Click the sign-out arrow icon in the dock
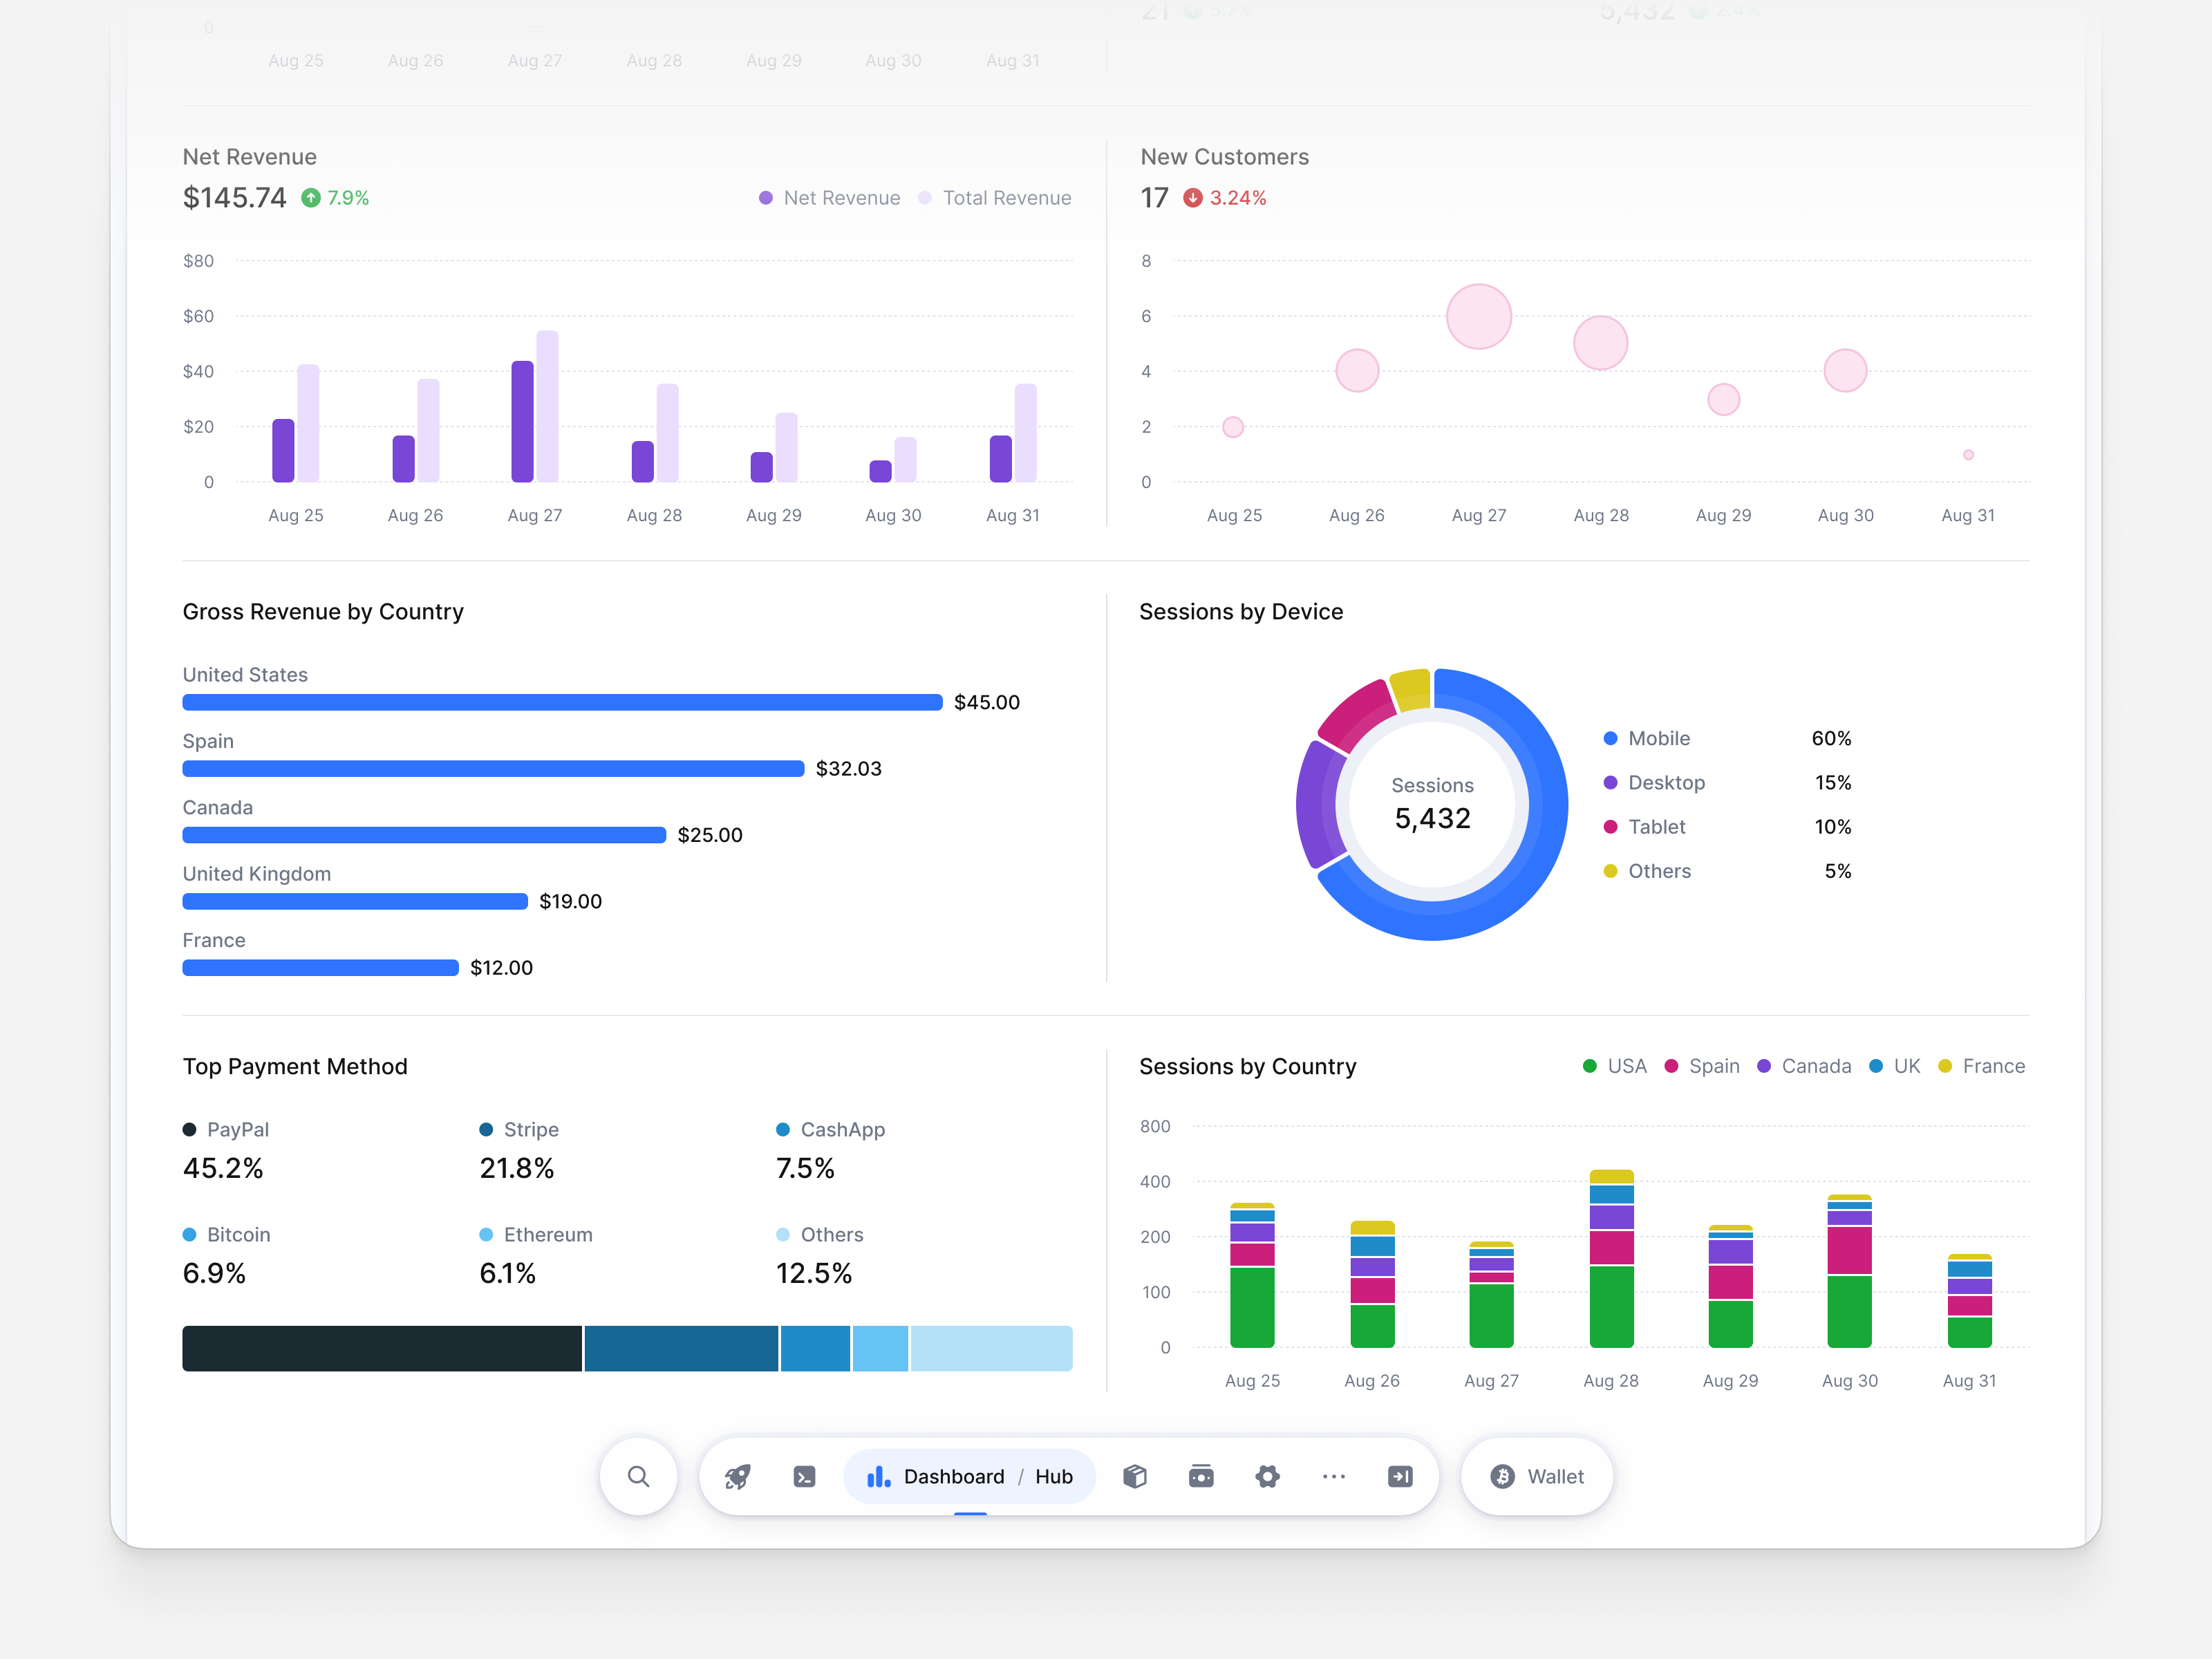This screenshot has height=1659, width=2212. pyautogui.click(x=1400, y=1476)
